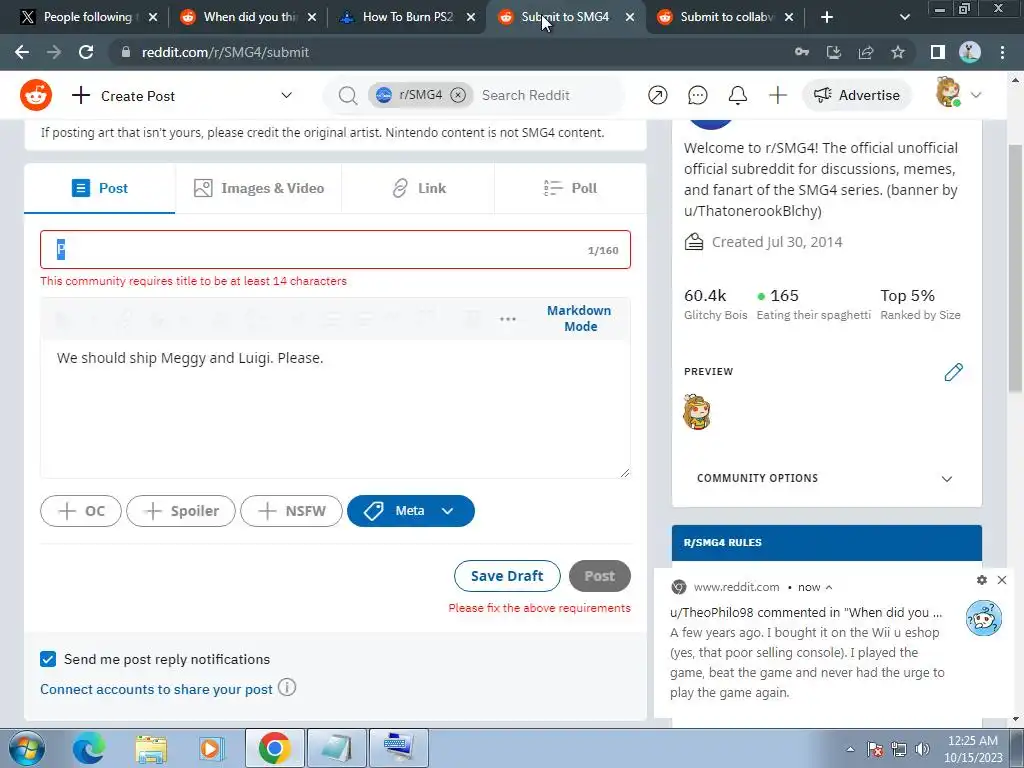Viewport: 1024px width, 768px height.
Task: Collapse the notification via its caret
Action: tap(829, 587)
